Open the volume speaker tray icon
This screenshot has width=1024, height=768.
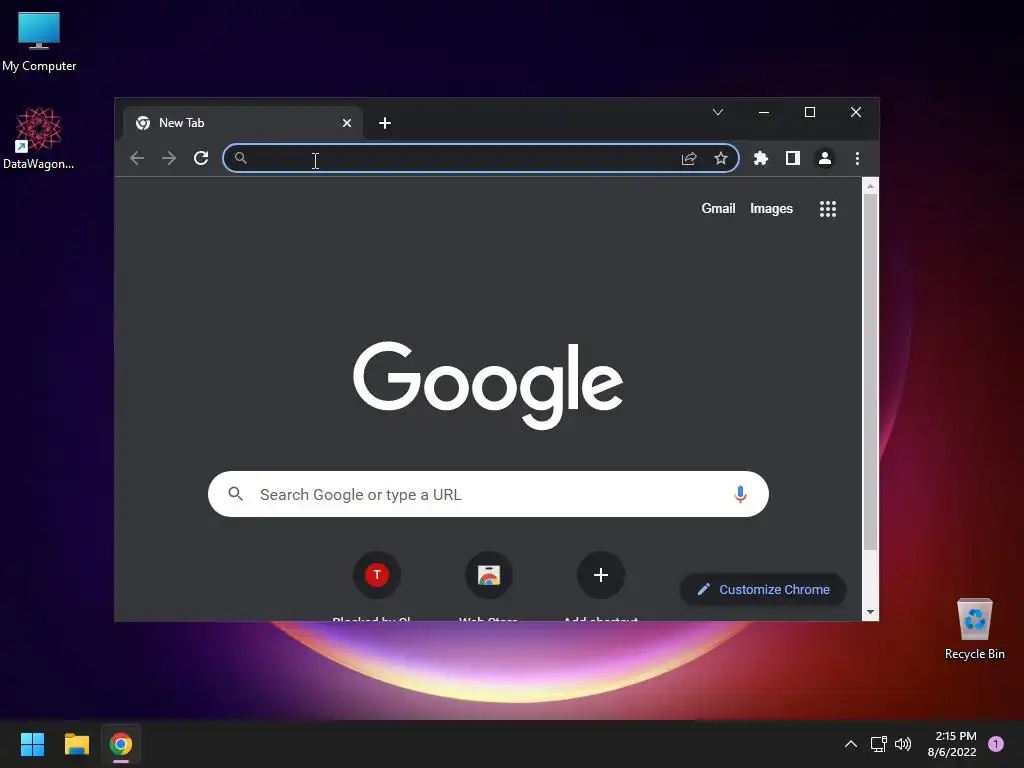[x=903, y=744]
